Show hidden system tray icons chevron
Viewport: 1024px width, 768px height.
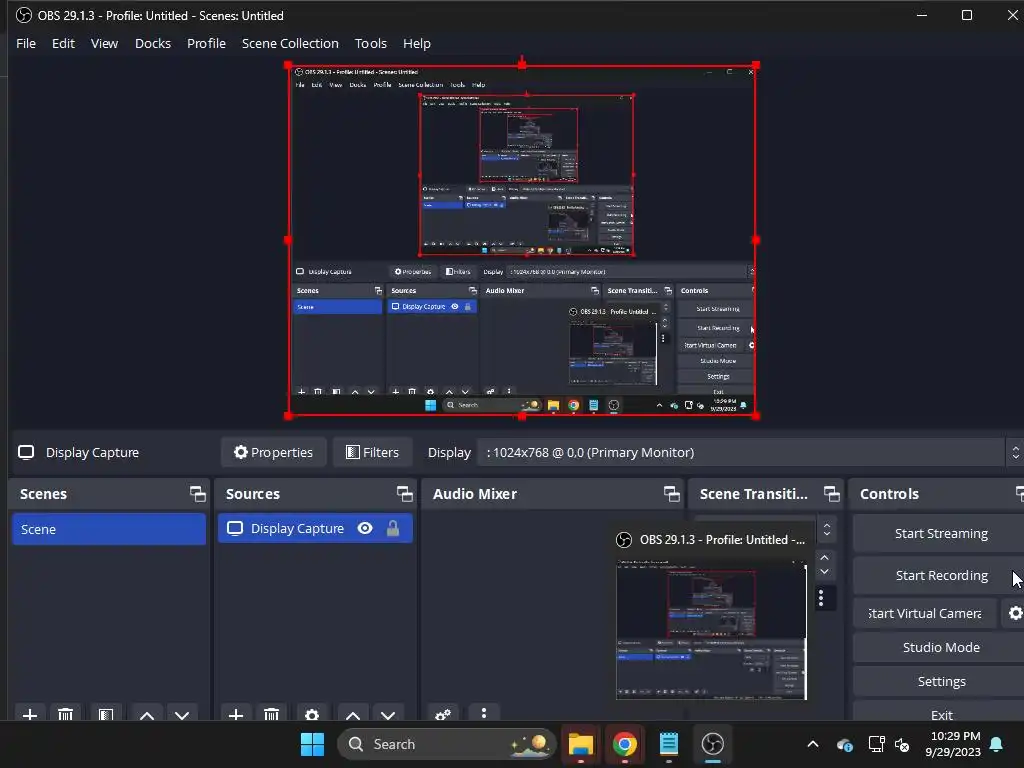pyautogui.click(x=813, y=744)
